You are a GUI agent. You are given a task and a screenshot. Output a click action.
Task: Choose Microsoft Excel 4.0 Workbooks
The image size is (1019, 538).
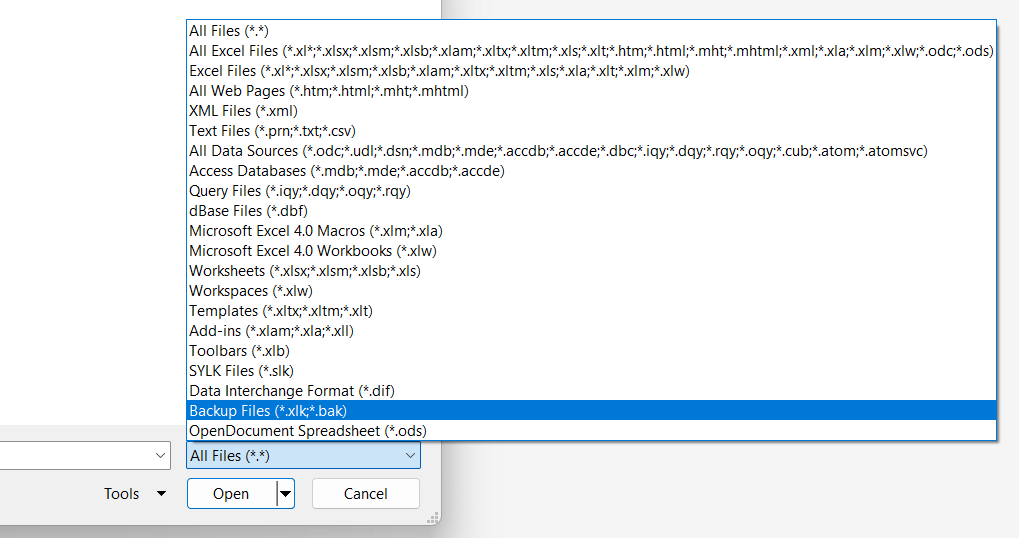tap(591, 251)
